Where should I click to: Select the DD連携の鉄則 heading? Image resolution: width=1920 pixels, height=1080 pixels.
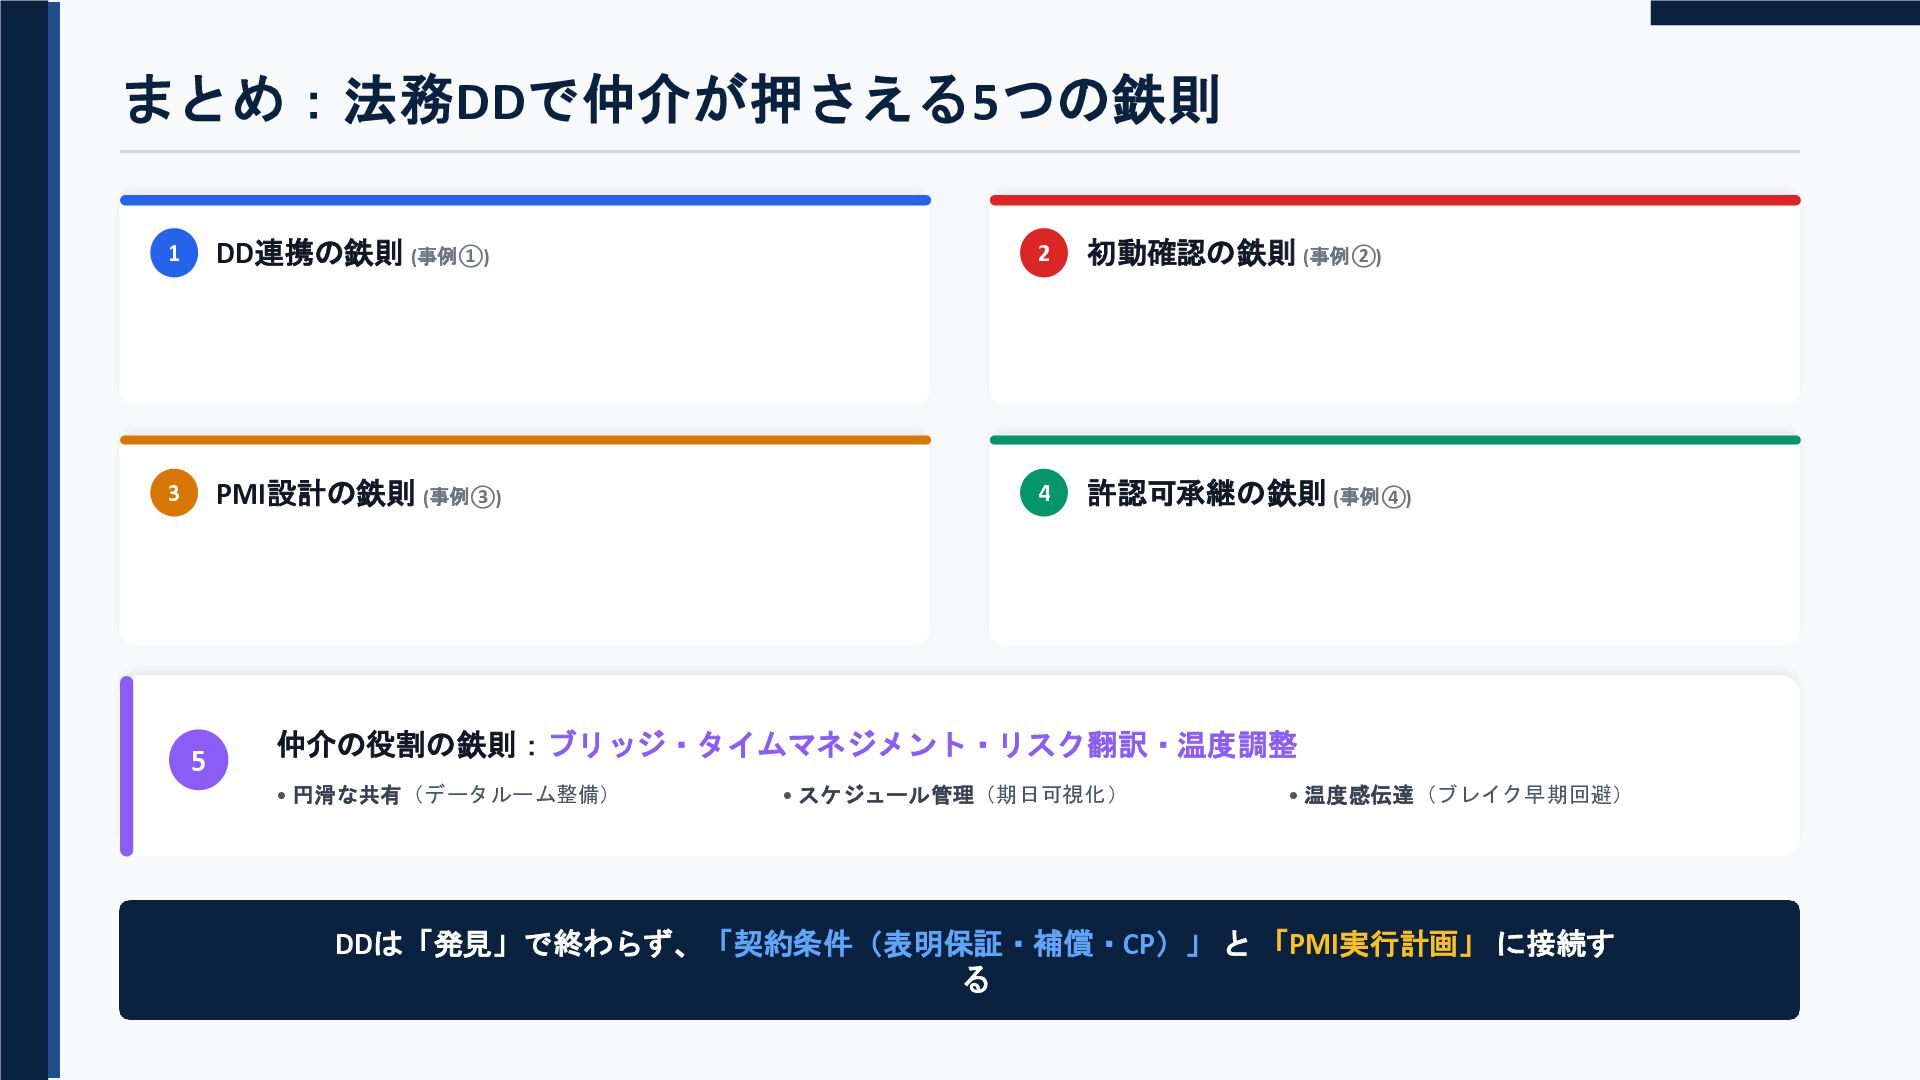[309, 254]
